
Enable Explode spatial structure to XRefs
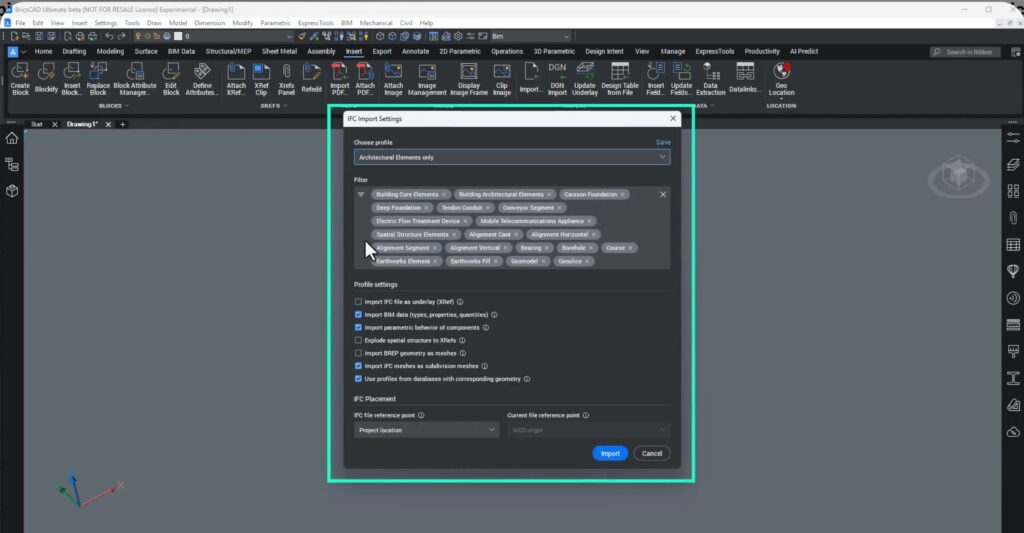point(358,340)
